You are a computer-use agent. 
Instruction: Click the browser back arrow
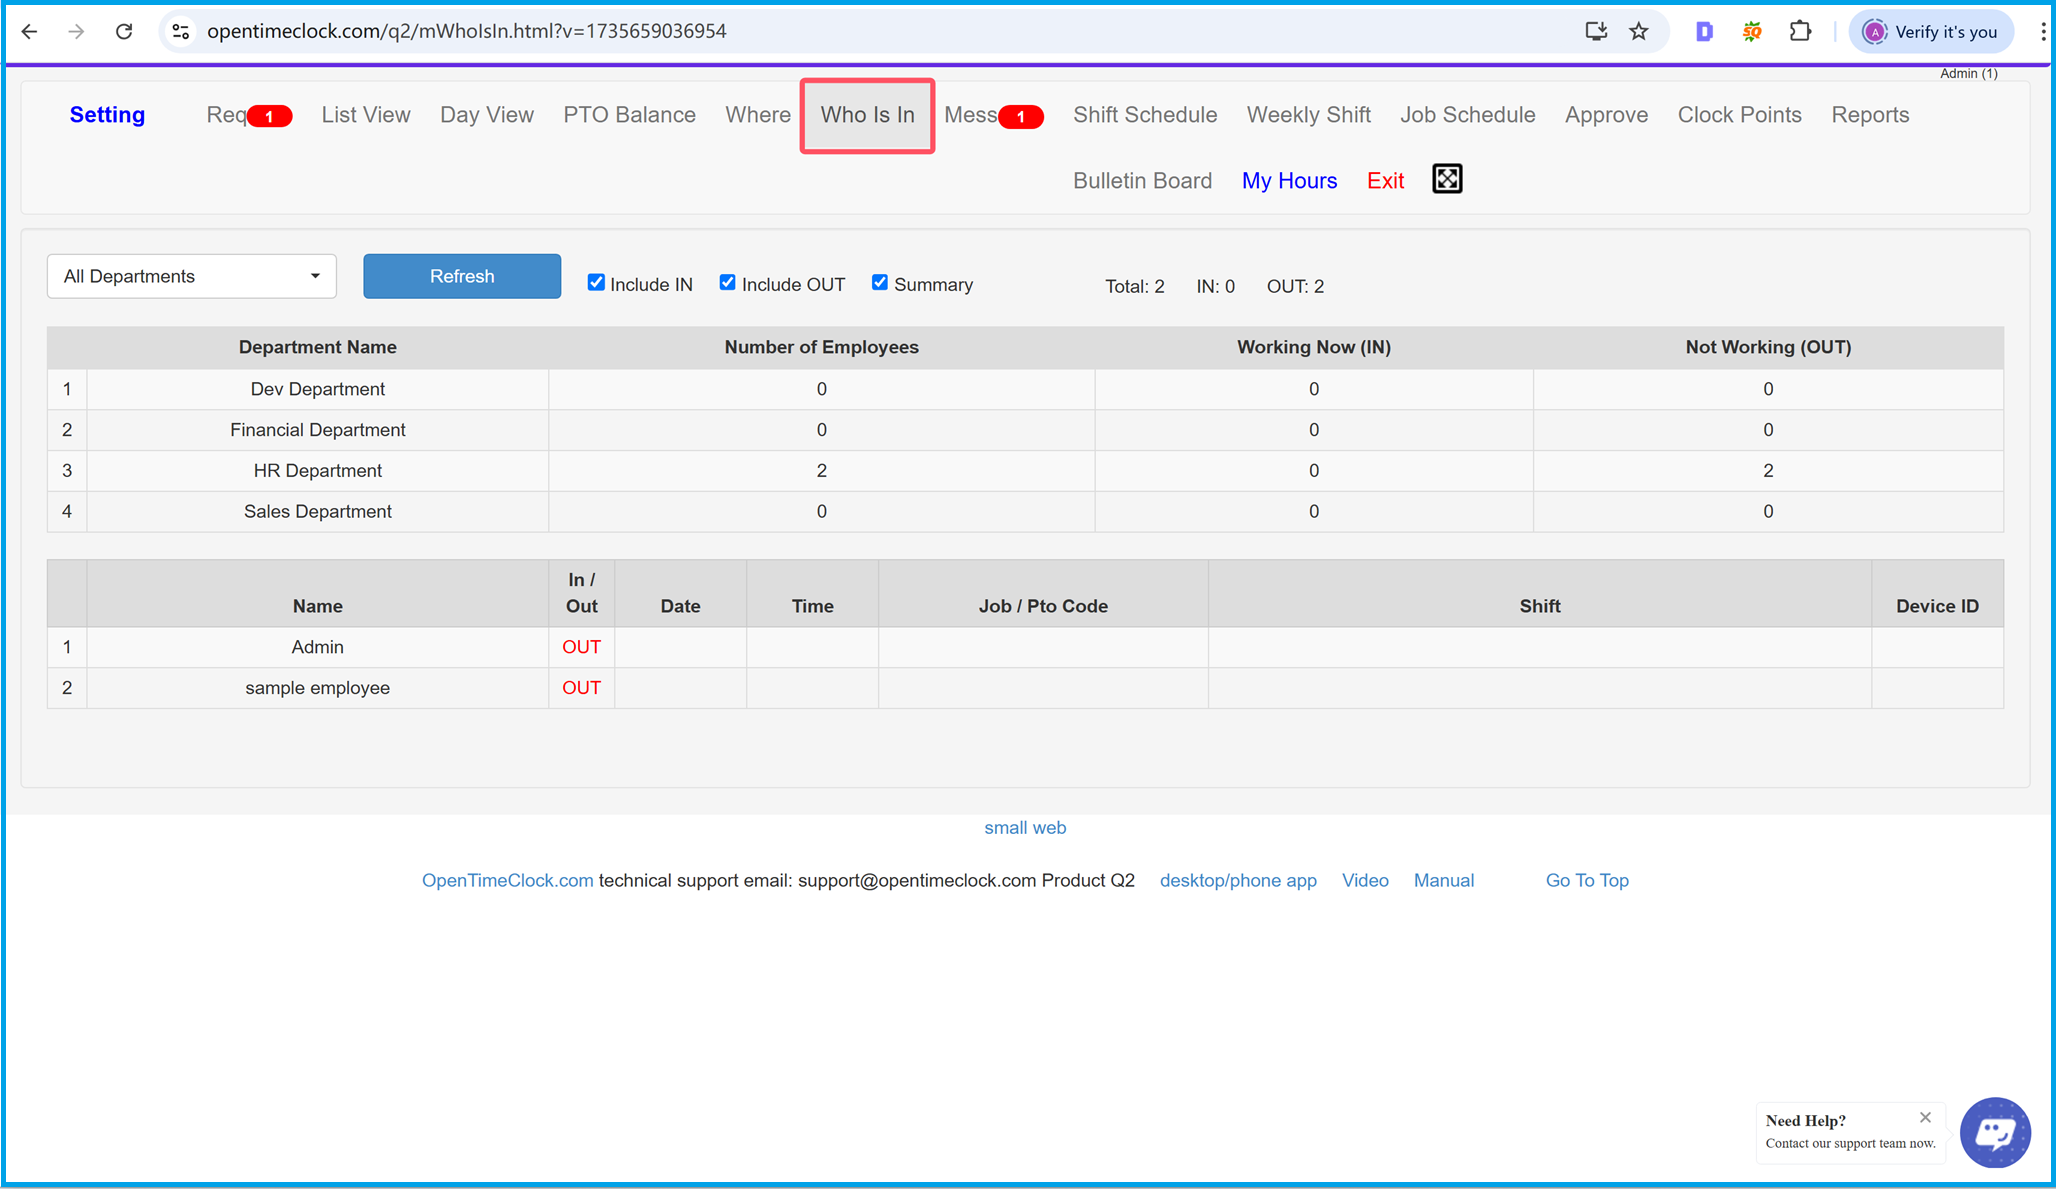pyautogui.click(x=29, y=31)
